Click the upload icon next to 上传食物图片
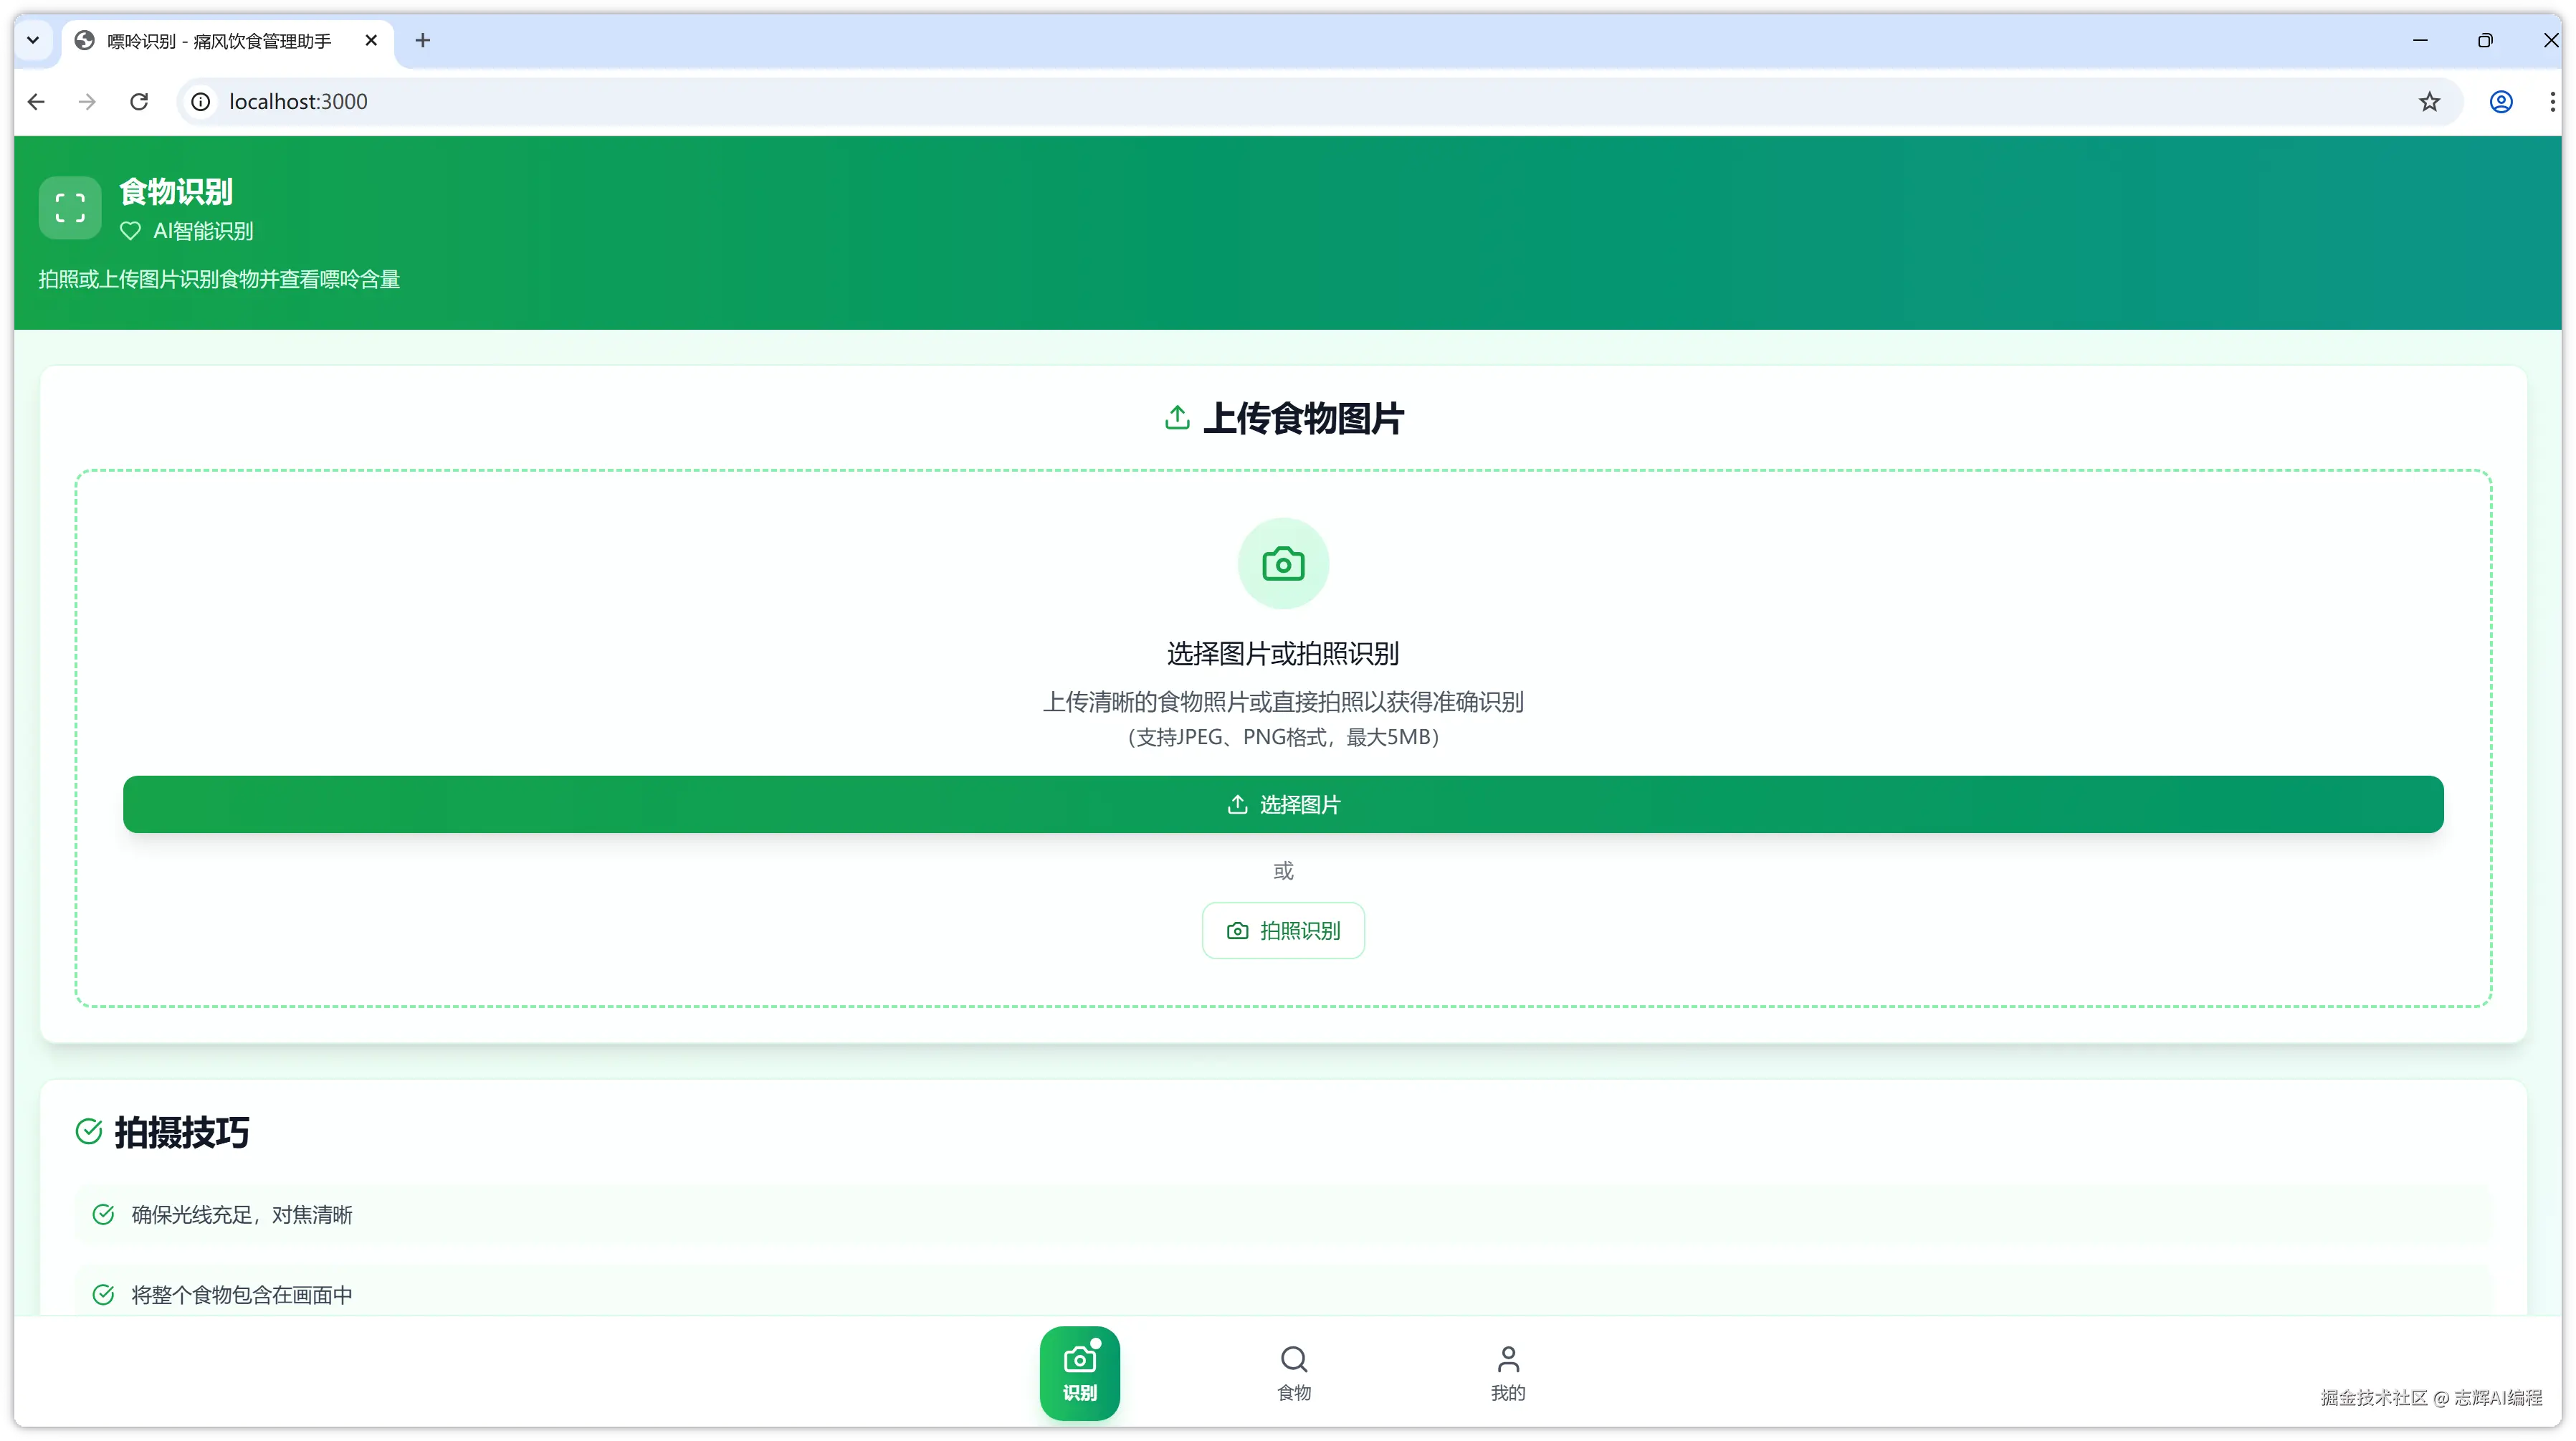The width and height of the screenshot is (2576, 1441). pyautogui.click(x=1177, y=418)
